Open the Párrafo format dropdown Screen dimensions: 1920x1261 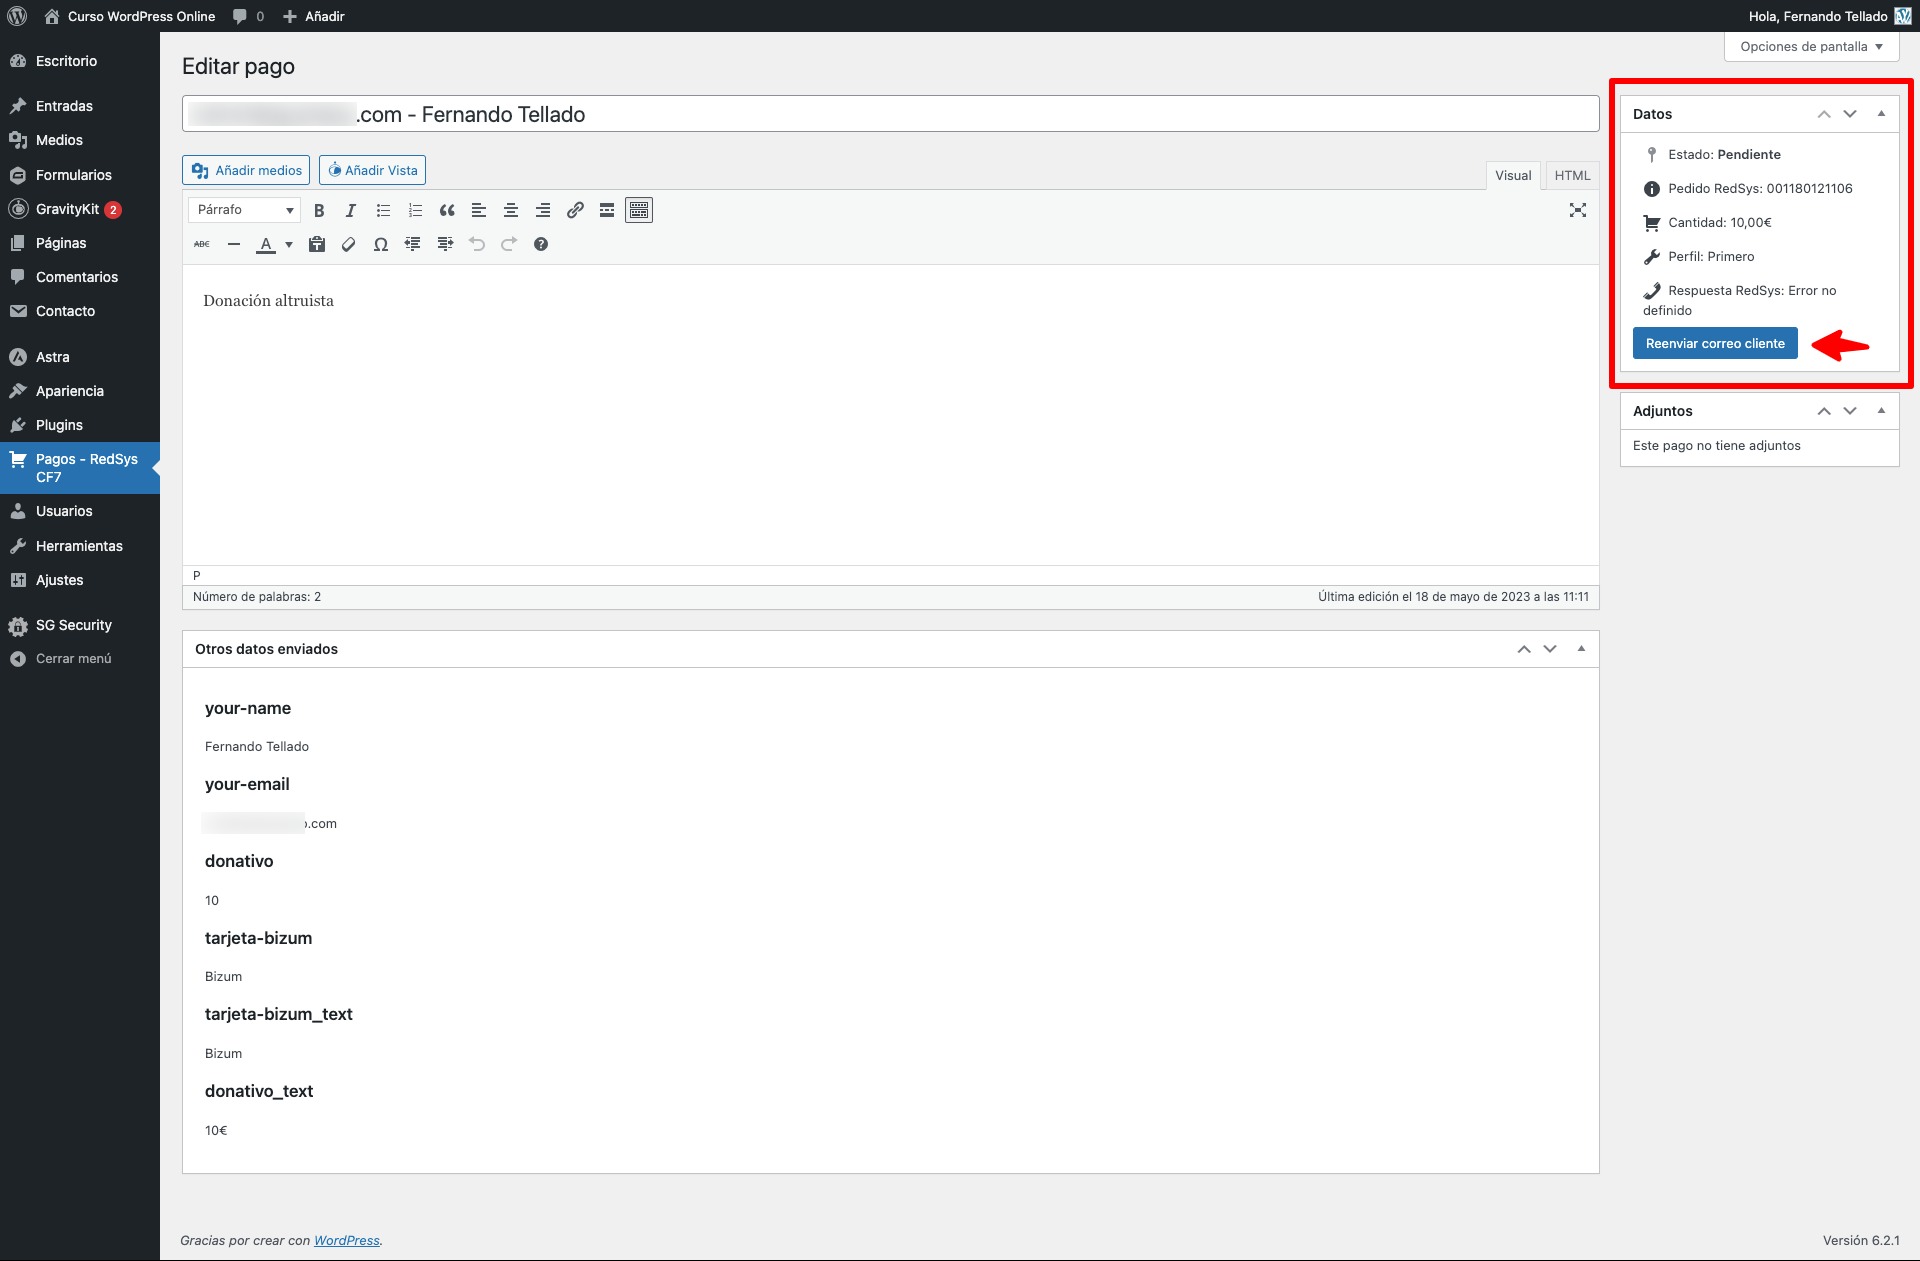(243, 210)
